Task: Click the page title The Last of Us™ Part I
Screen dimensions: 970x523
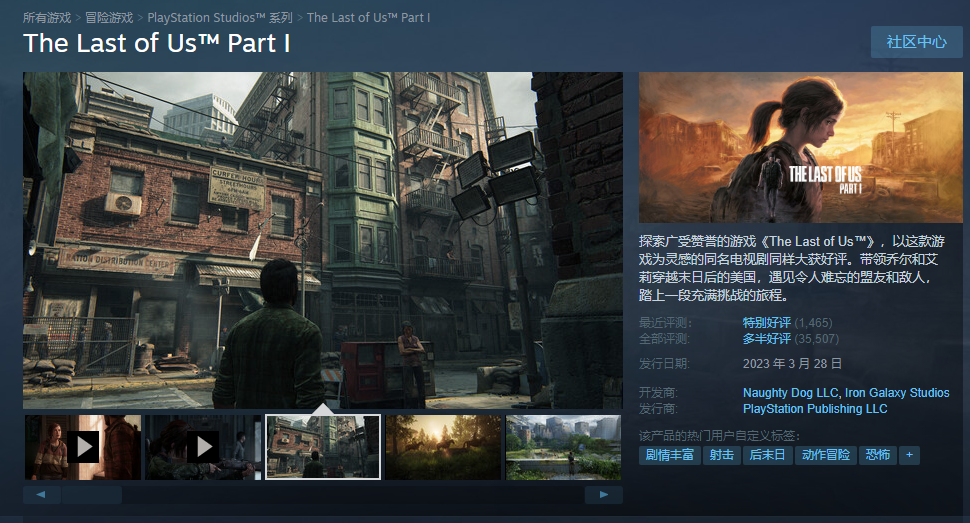Action: click(157, 43)
